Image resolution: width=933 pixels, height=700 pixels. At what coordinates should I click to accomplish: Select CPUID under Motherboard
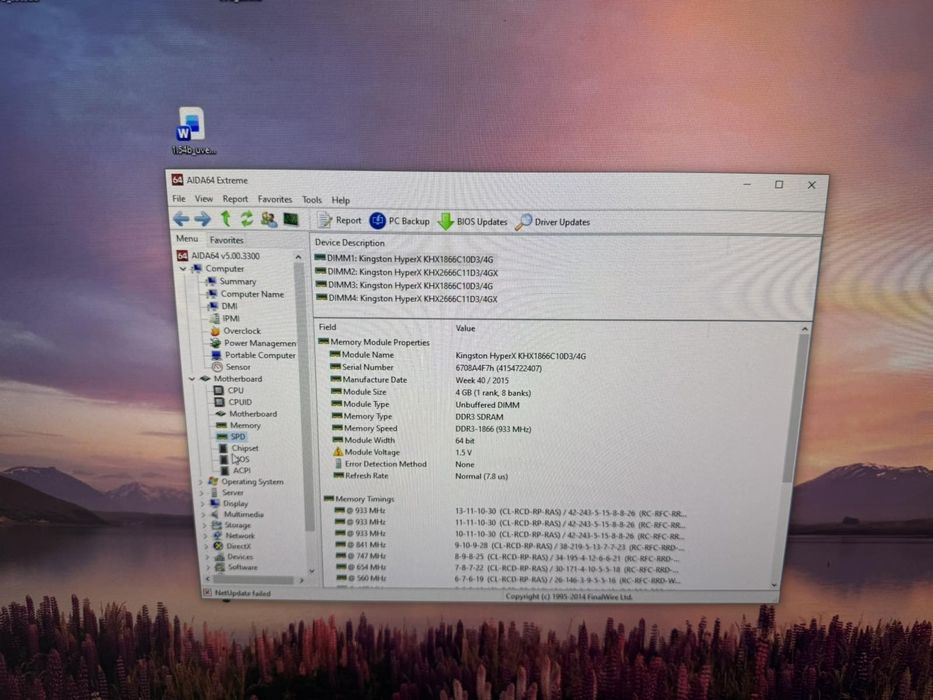click(x=233, y=402)
